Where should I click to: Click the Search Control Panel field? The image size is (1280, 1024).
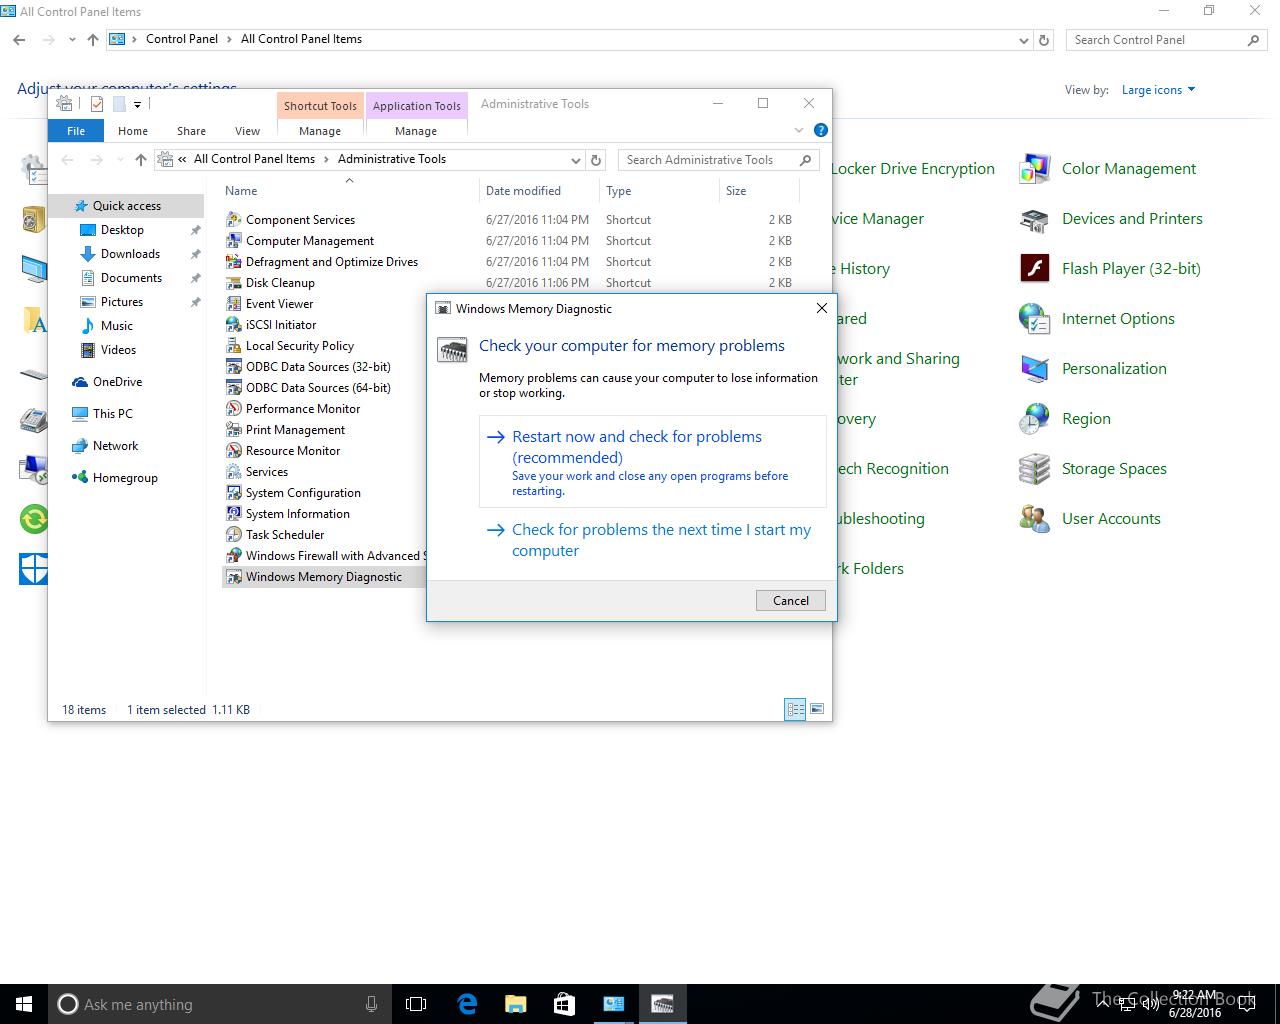(1166, 40)
